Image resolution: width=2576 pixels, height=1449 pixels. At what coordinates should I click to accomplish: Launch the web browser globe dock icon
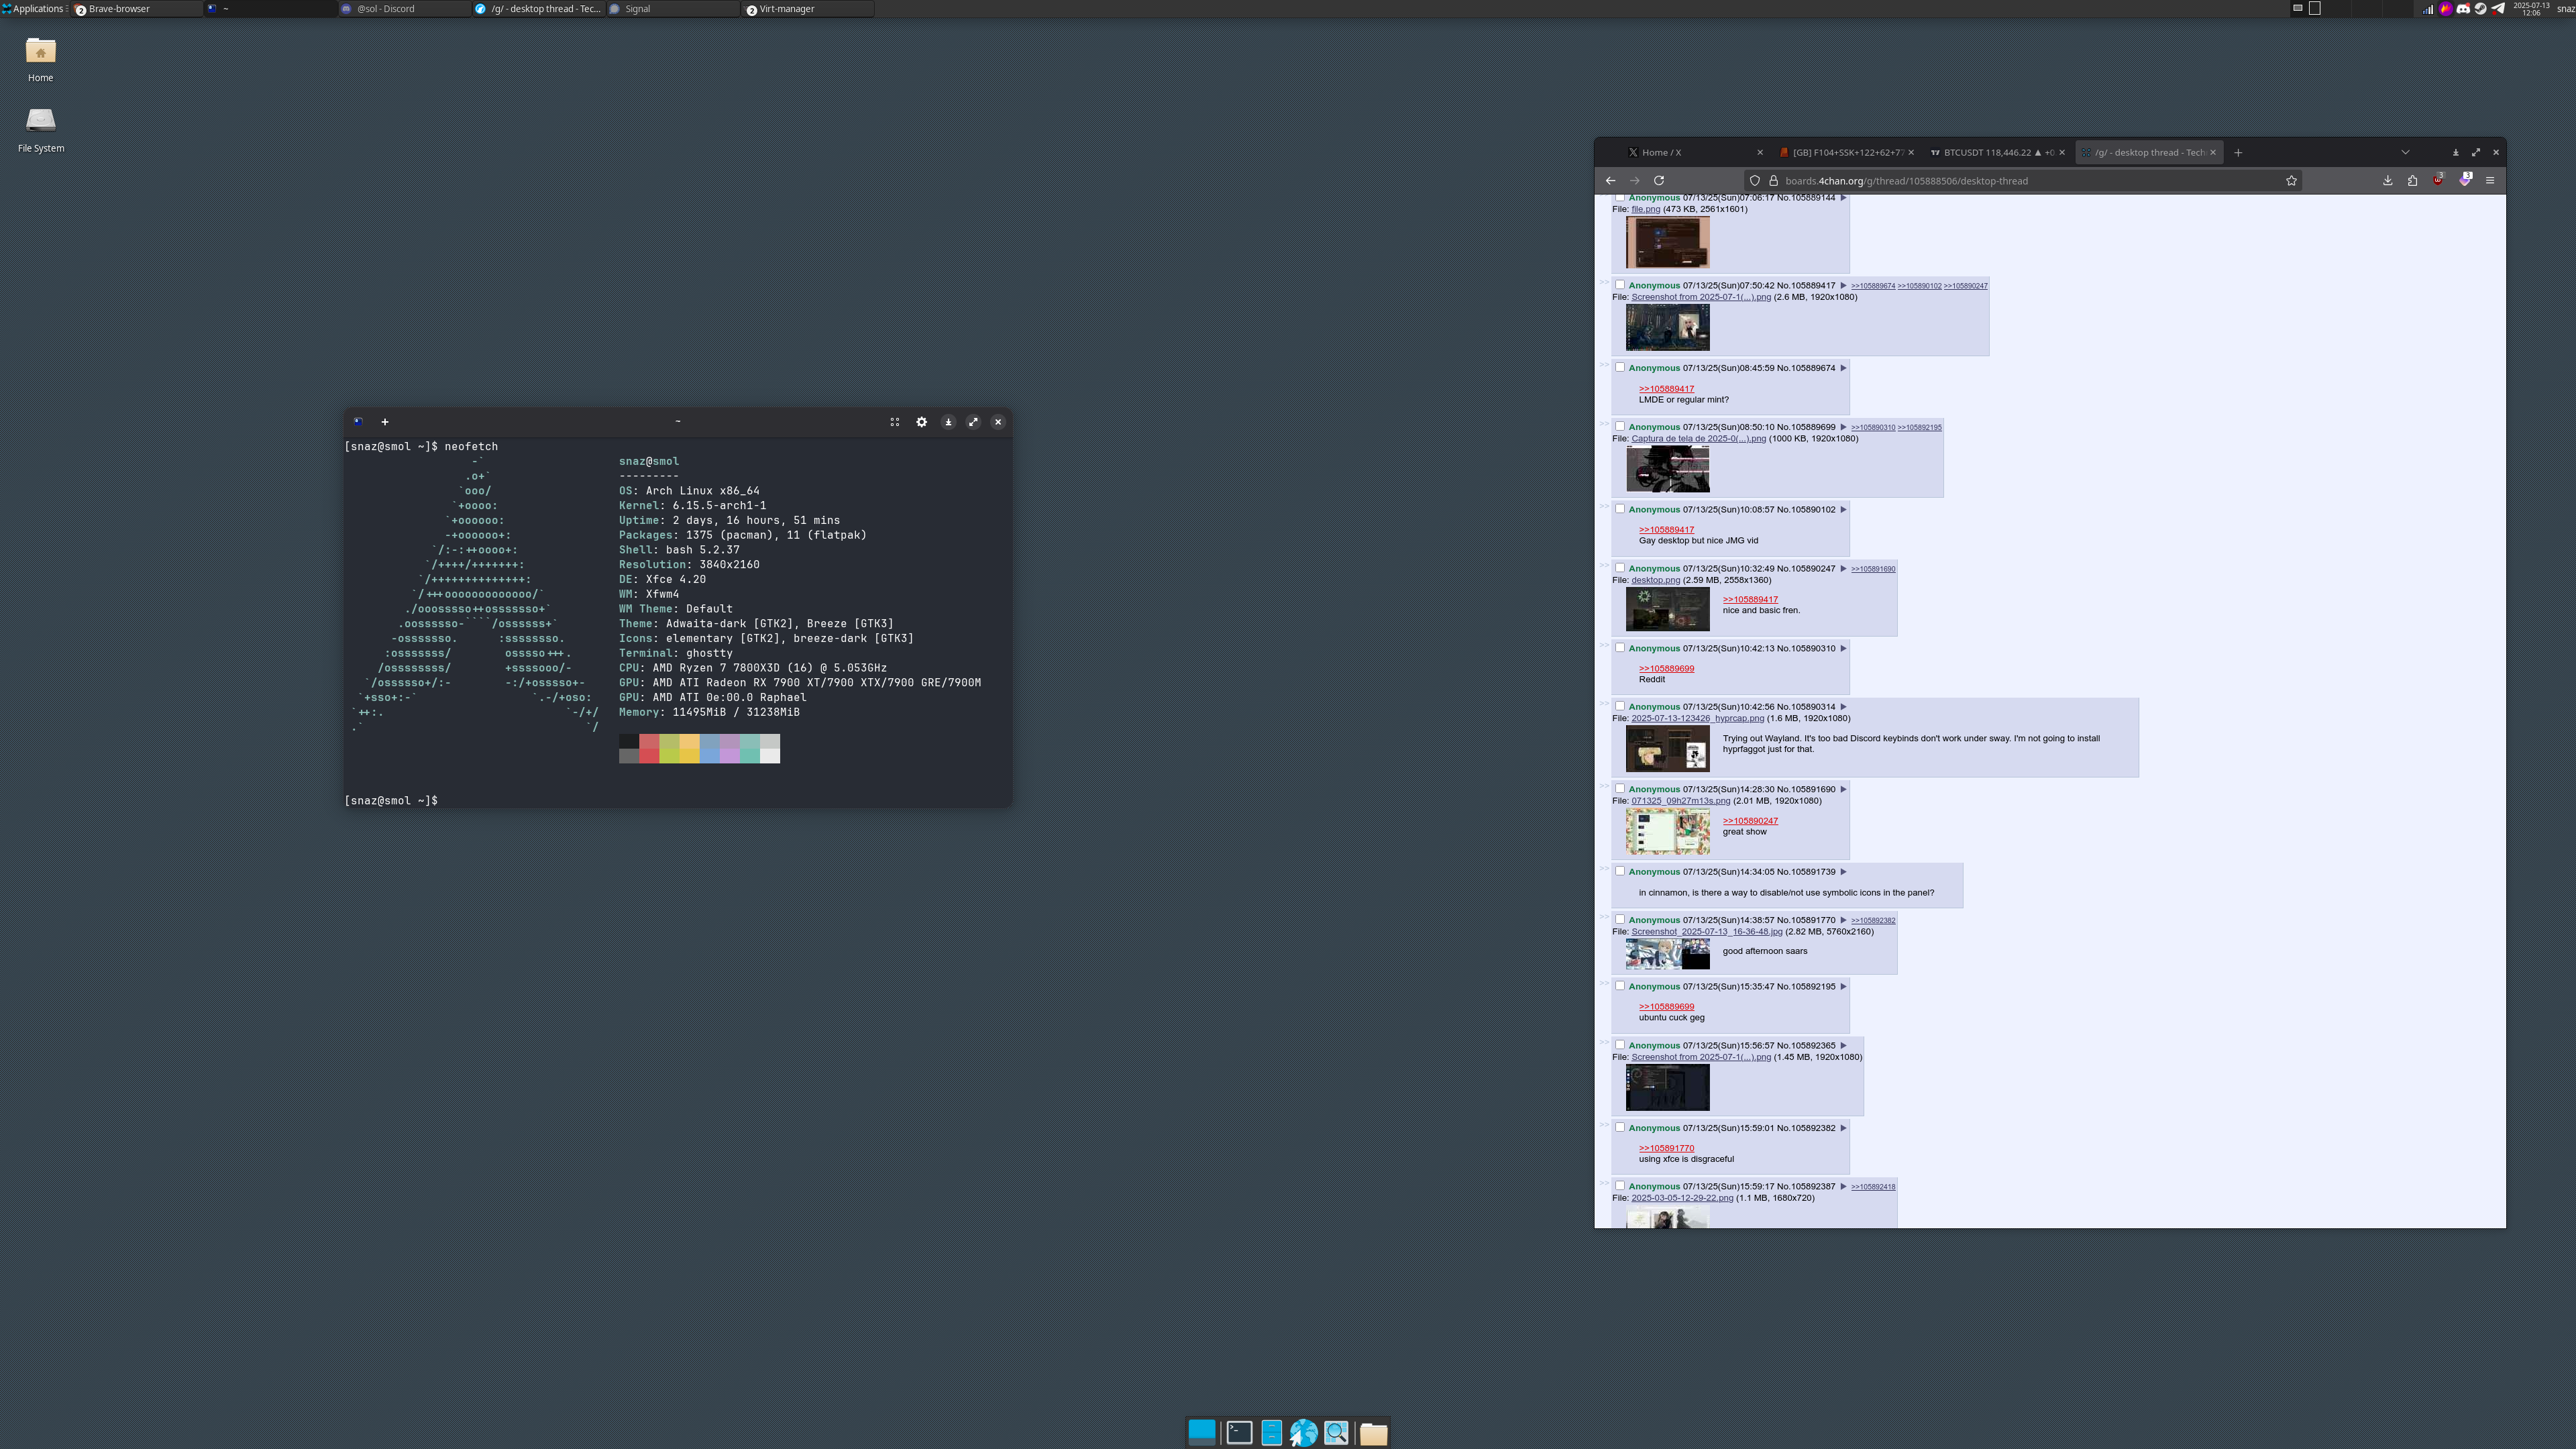pyautogui.click(x=1303, y=1432)
